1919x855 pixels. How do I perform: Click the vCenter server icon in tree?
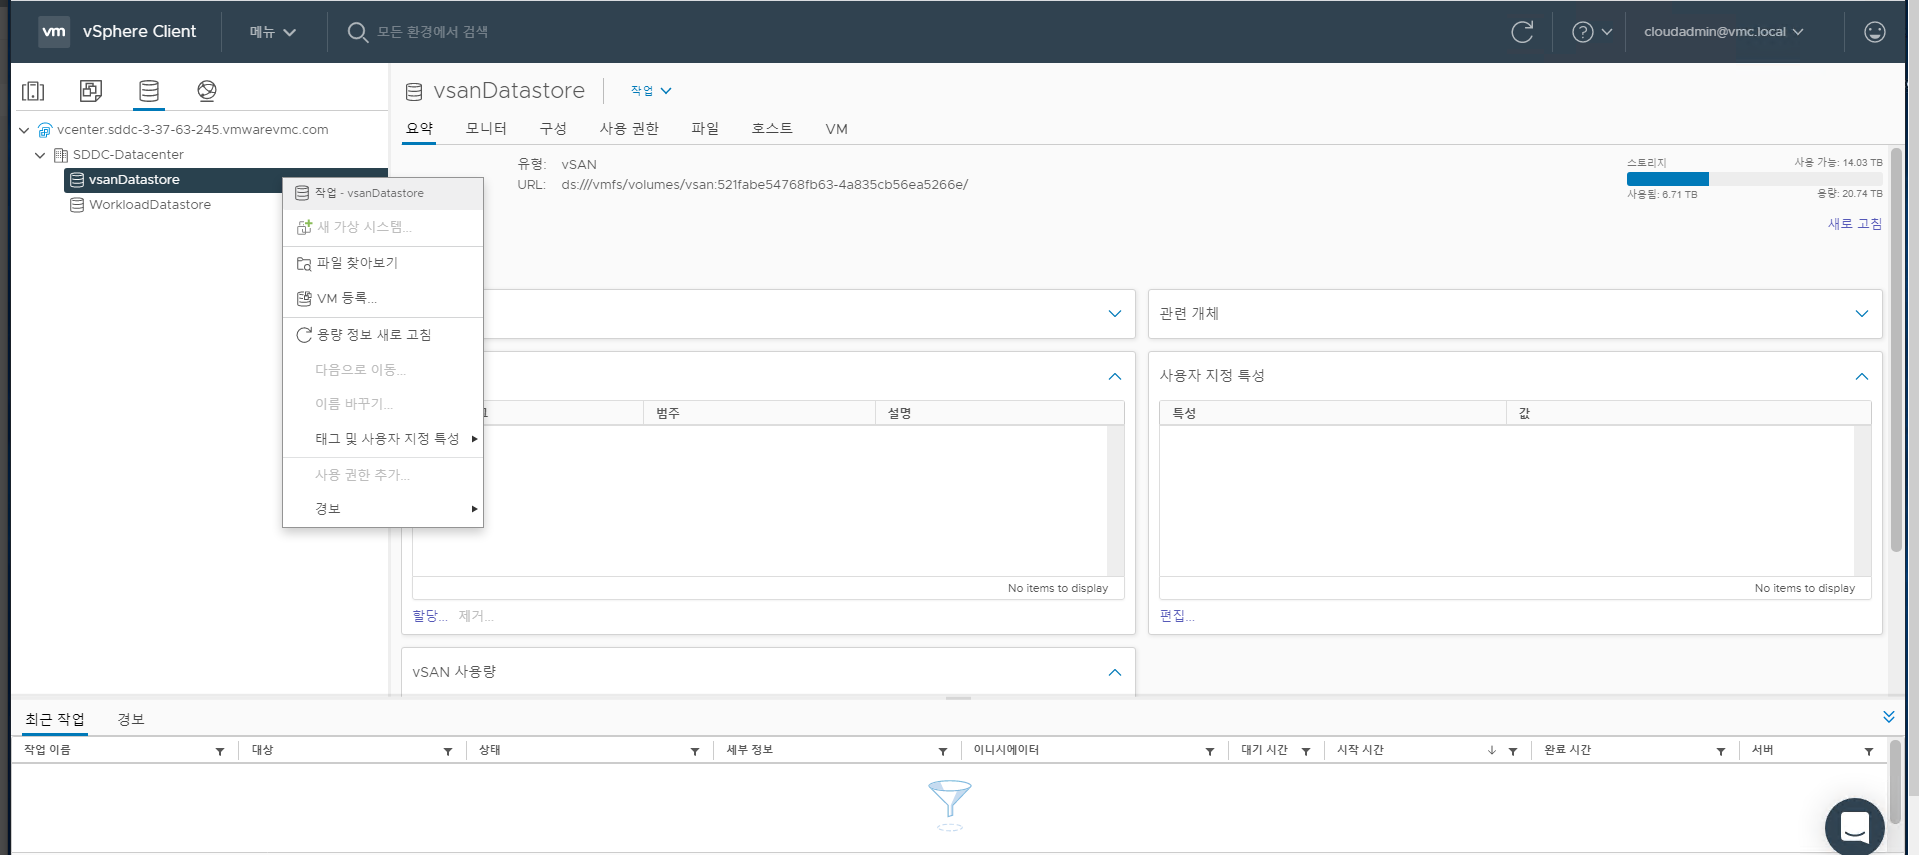(45, 130)
